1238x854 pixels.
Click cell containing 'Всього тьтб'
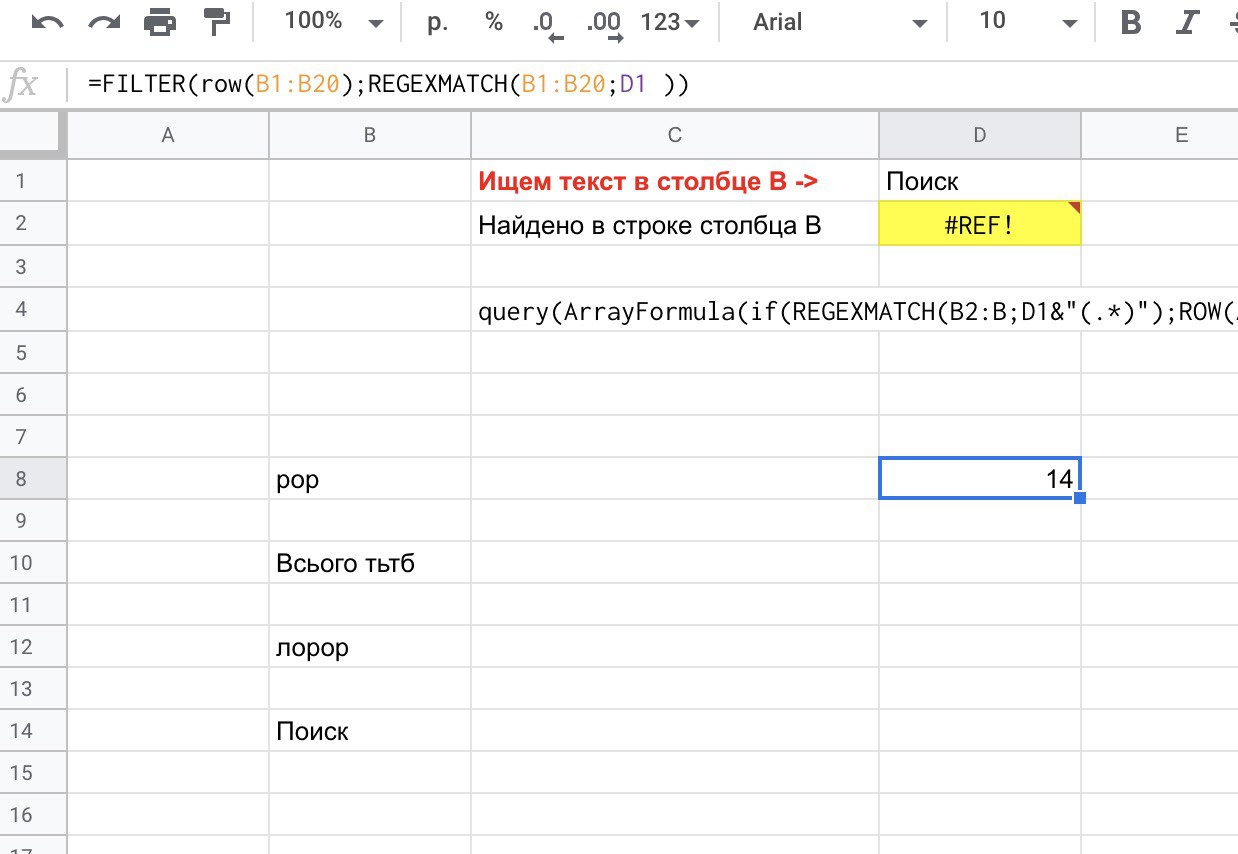coord(369,563)
